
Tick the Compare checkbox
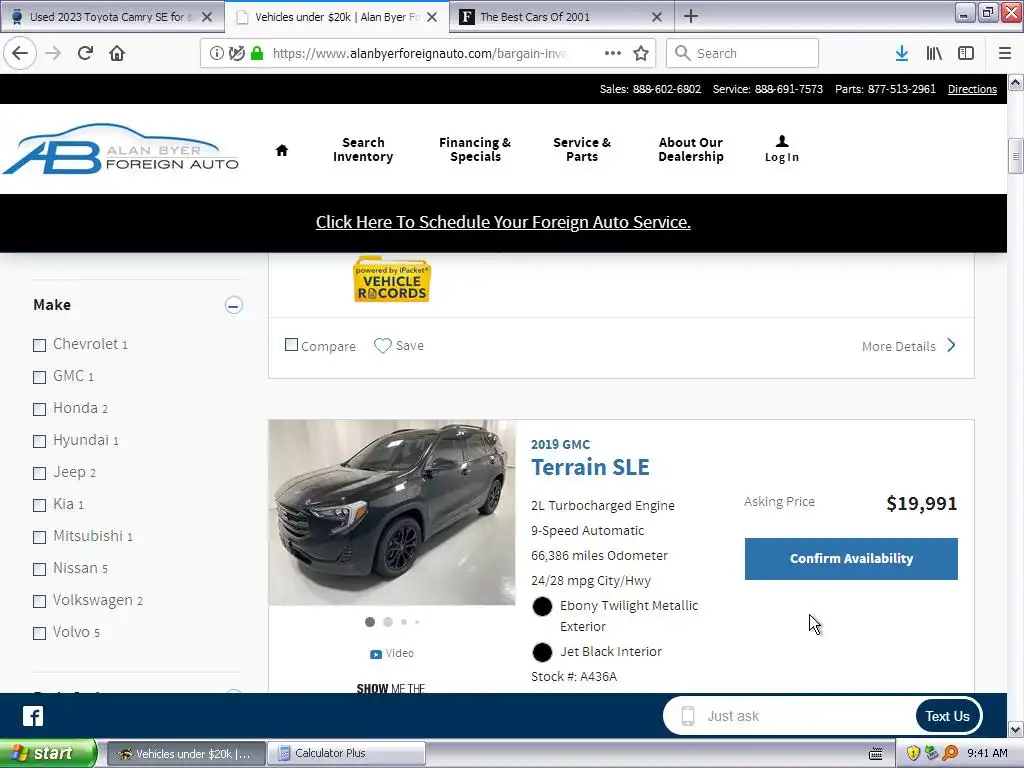pyautogui.click(x=291, y=344)
